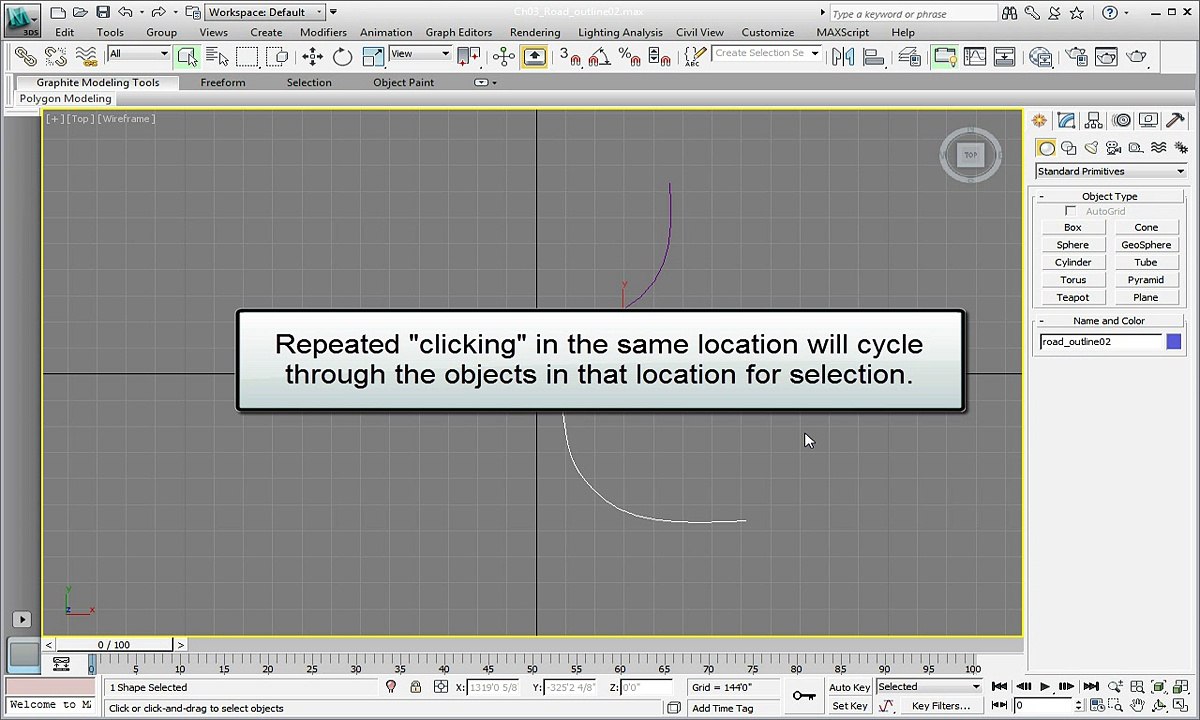Image resolution: width=1200 pixels, height=720 pixels.
Task: Open the MAXScript menu
Action: (x=843, y=32)
